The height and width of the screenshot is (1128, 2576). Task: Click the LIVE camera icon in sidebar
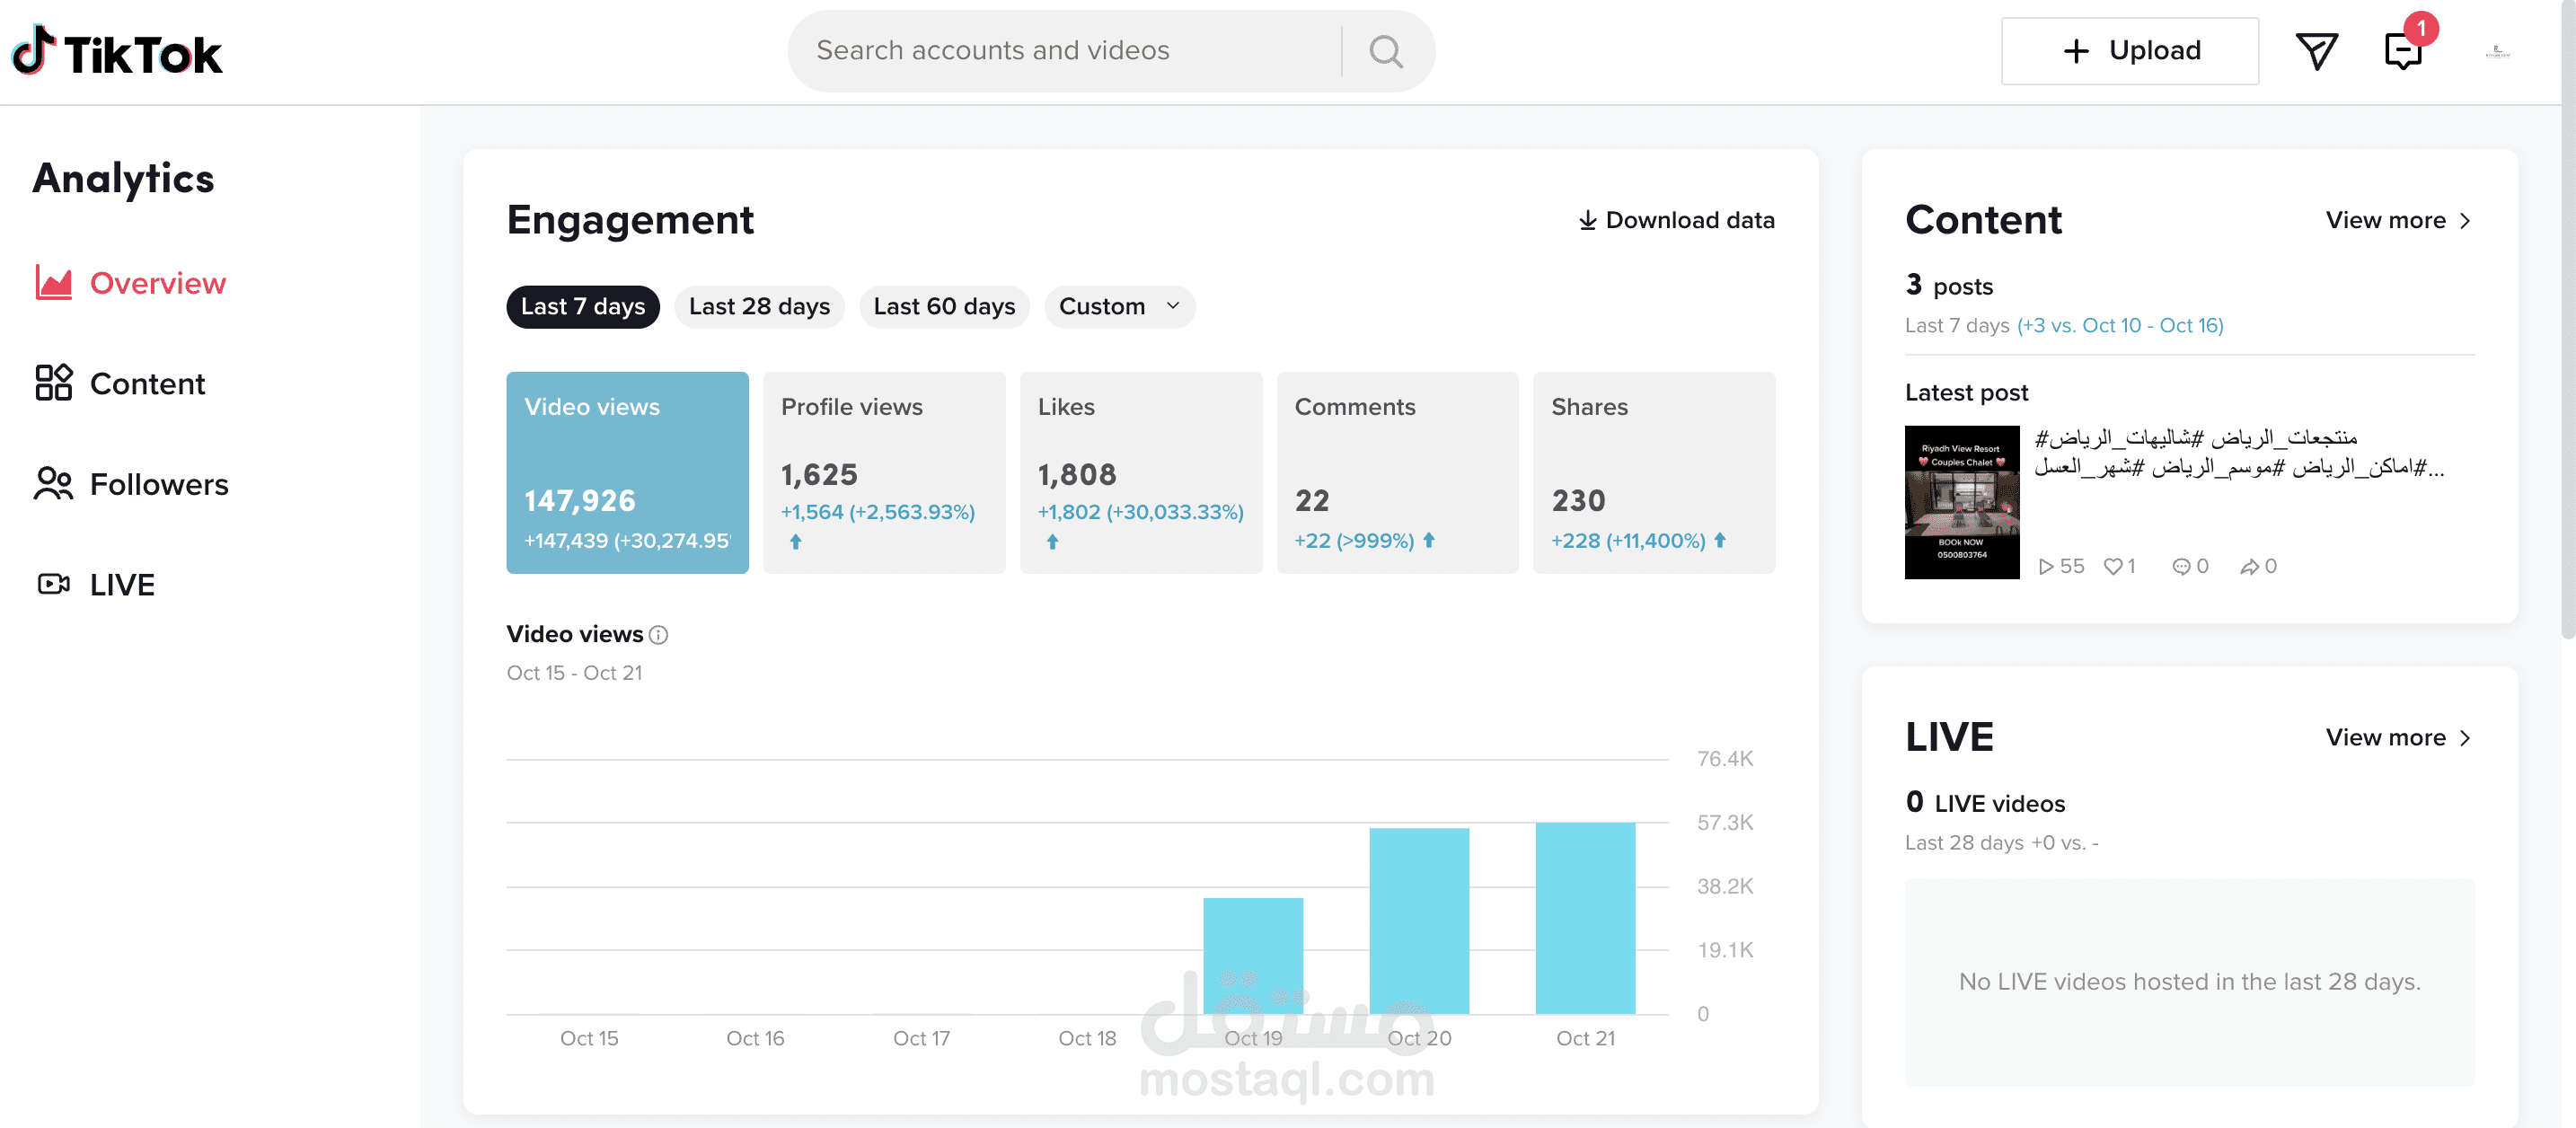[x=53, y=584]
